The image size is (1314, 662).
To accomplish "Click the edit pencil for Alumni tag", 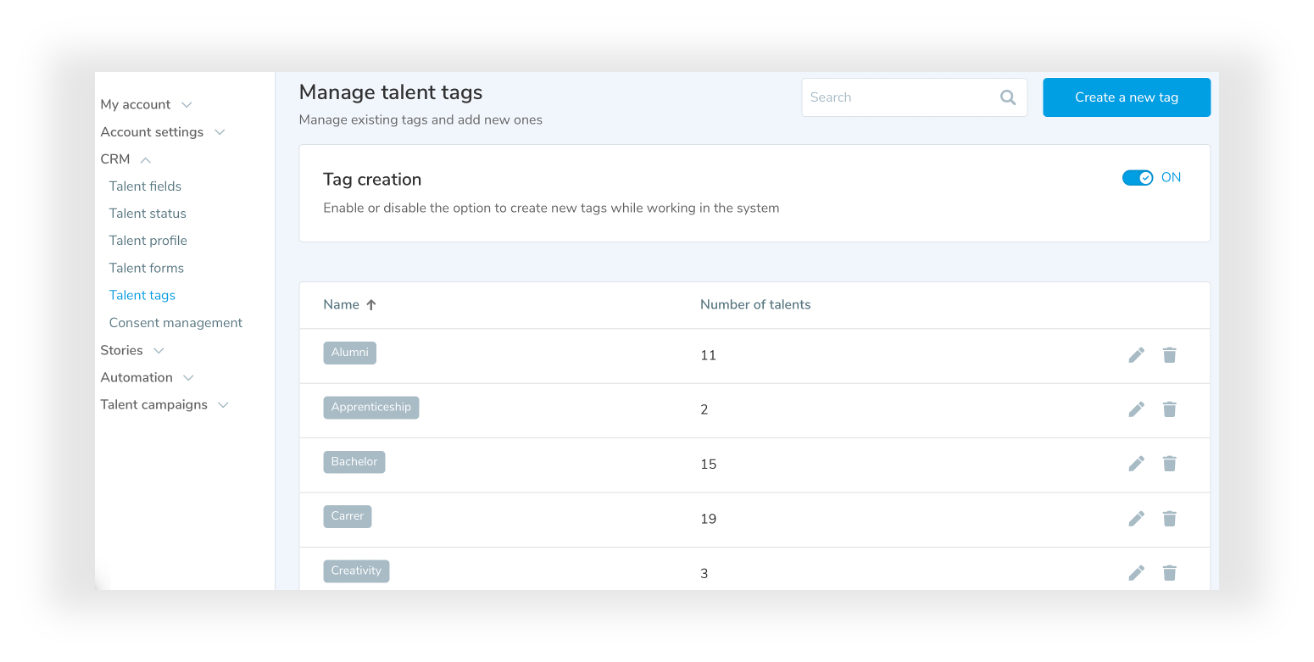I will click(1136, 355).
